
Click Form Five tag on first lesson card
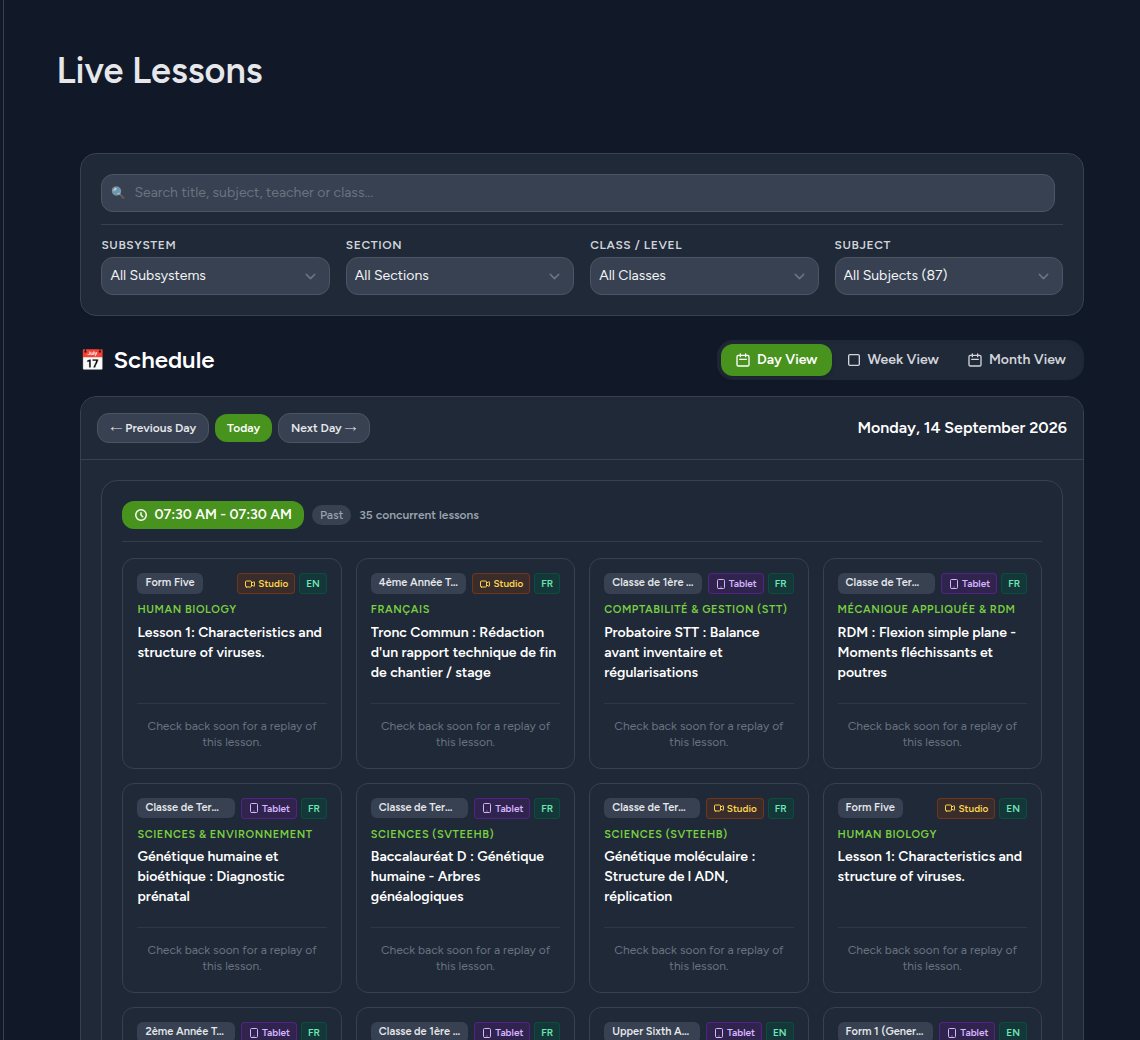point(170,583)
